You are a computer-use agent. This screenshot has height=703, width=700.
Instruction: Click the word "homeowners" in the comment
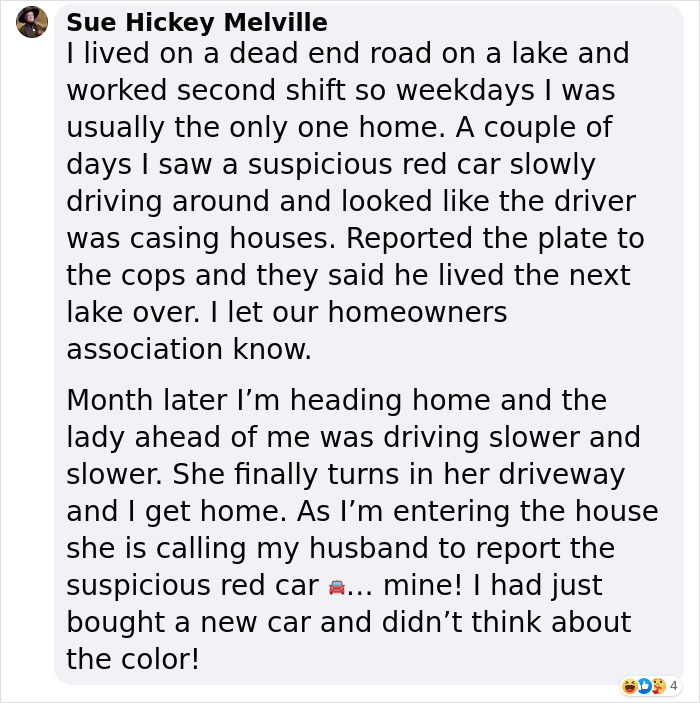click(x=418, y=312)
